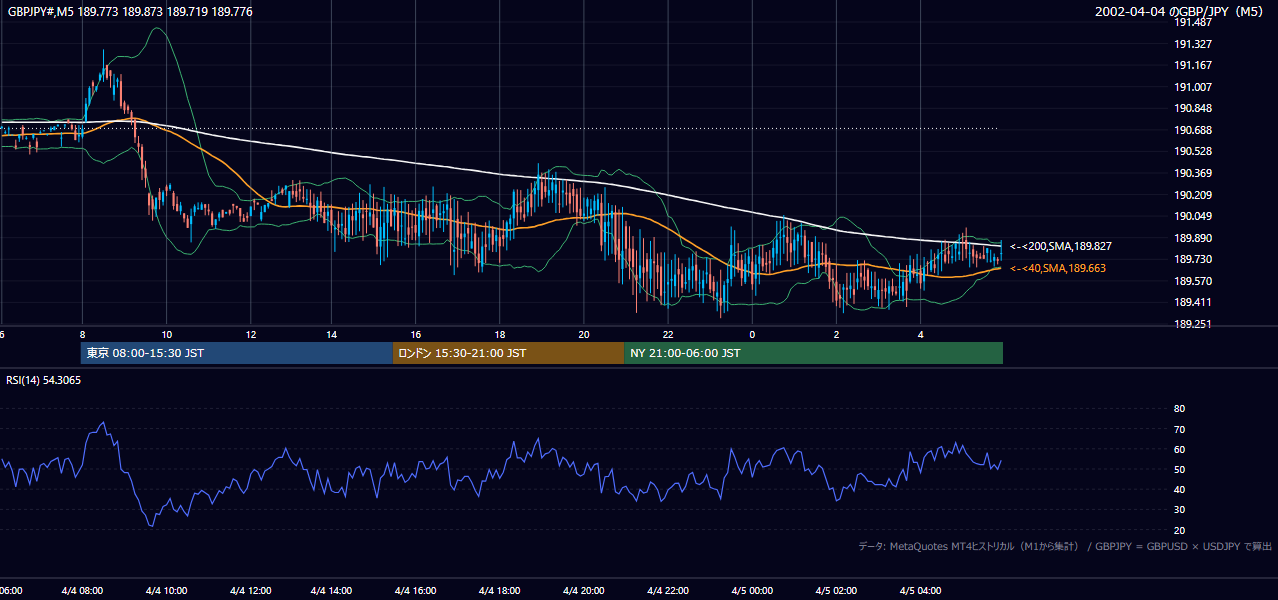The width and height of the screenshot is (1278, 600).
Task: Click RSI scale level 20
Action: 1179,530
